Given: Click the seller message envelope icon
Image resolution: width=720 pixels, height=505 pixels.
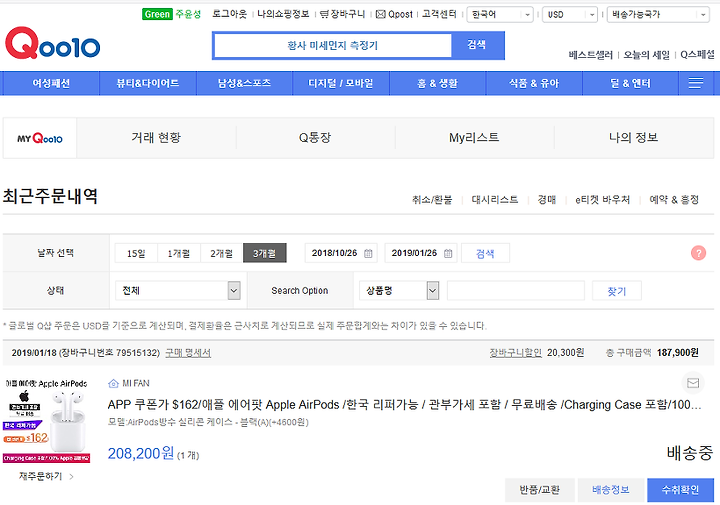Looking at the screenshot, I should (x=692, y=383).
